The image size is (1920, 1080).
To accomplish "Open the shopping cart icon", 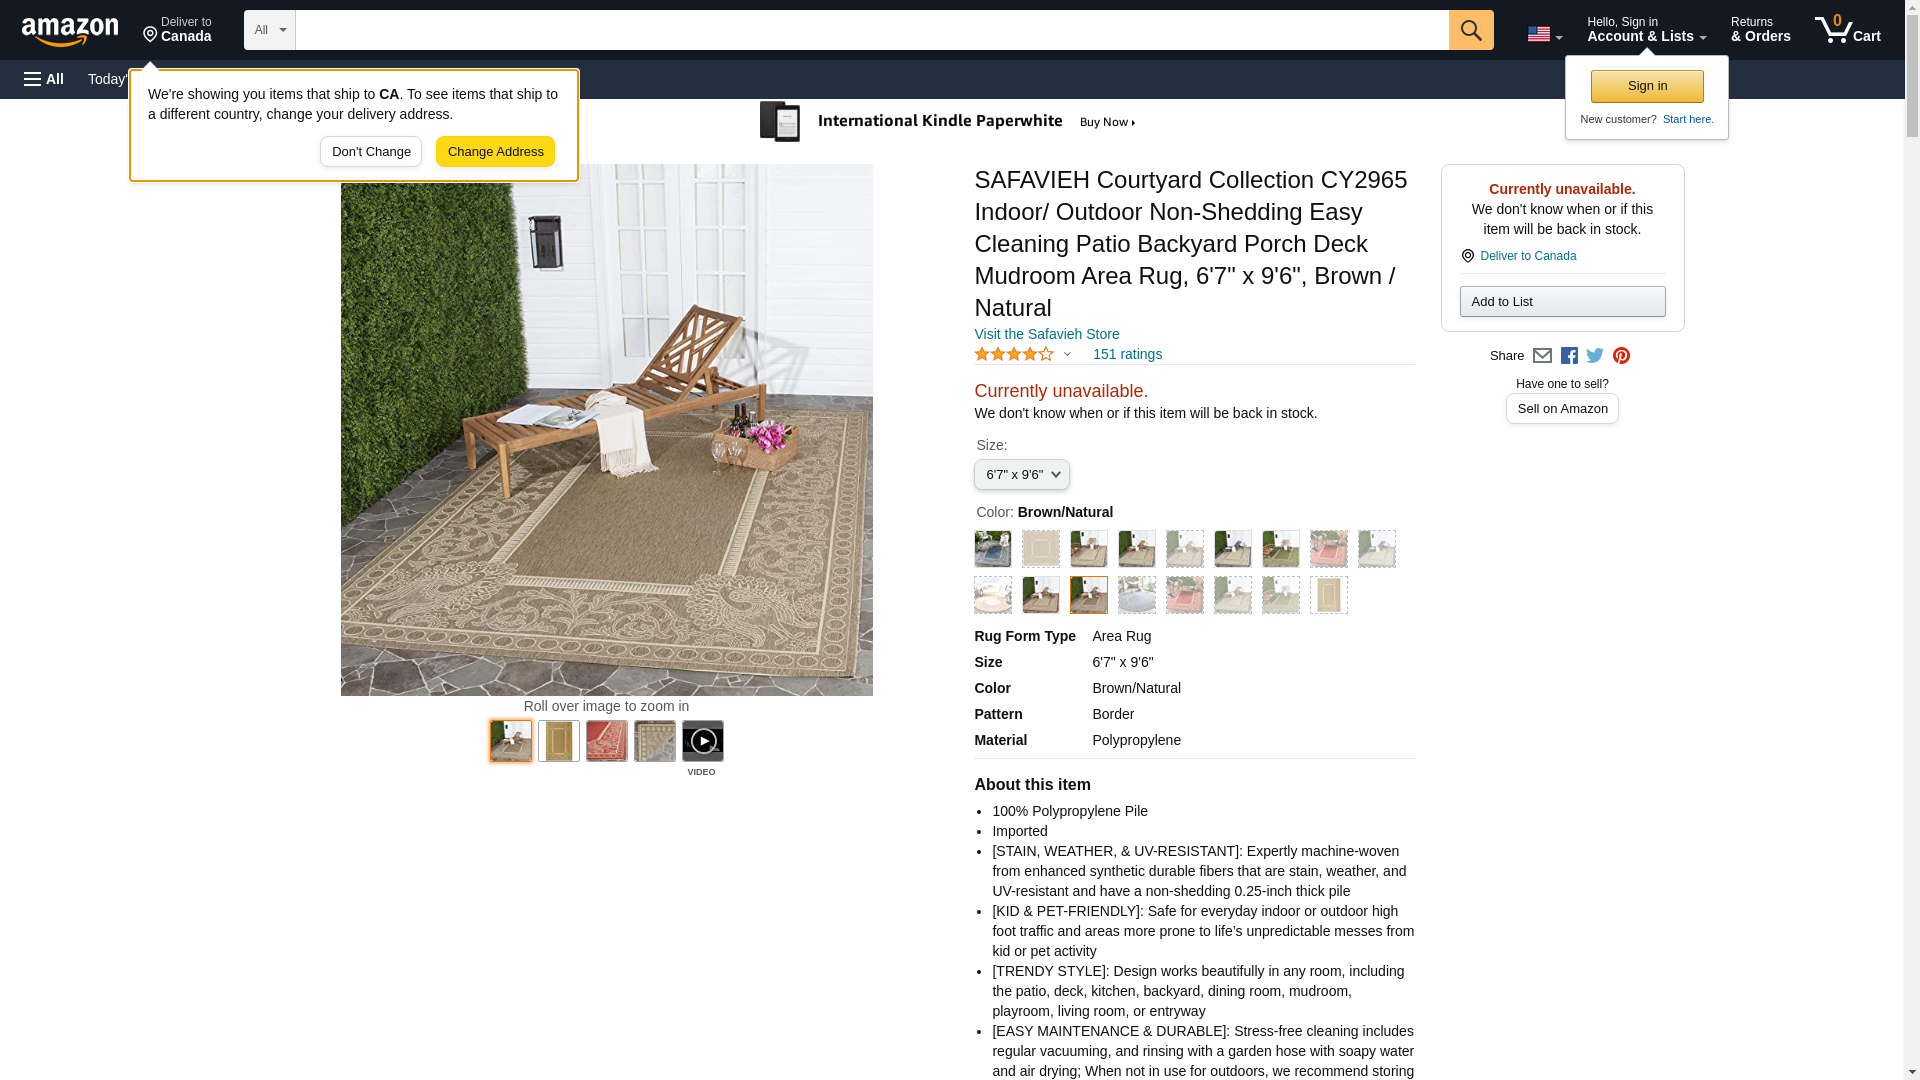I will pos(1847,29).
